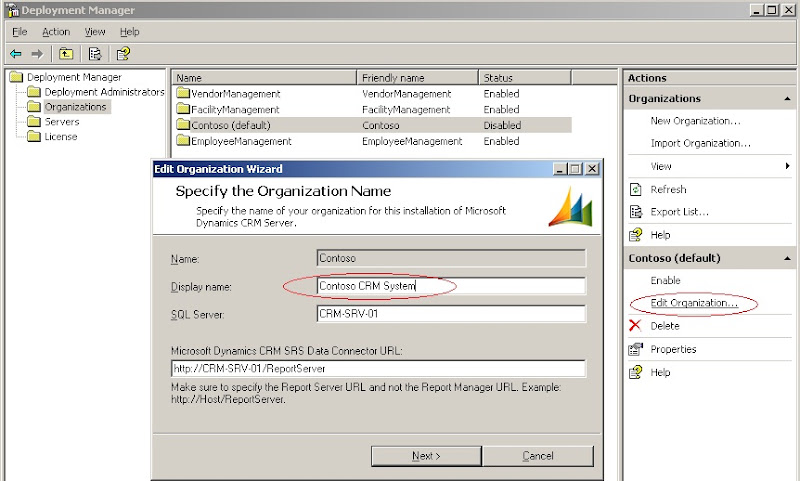Image resolution: width=800 pixels, height=481 pixels.
Task: Open the File menu
Action: pos(19,32)
